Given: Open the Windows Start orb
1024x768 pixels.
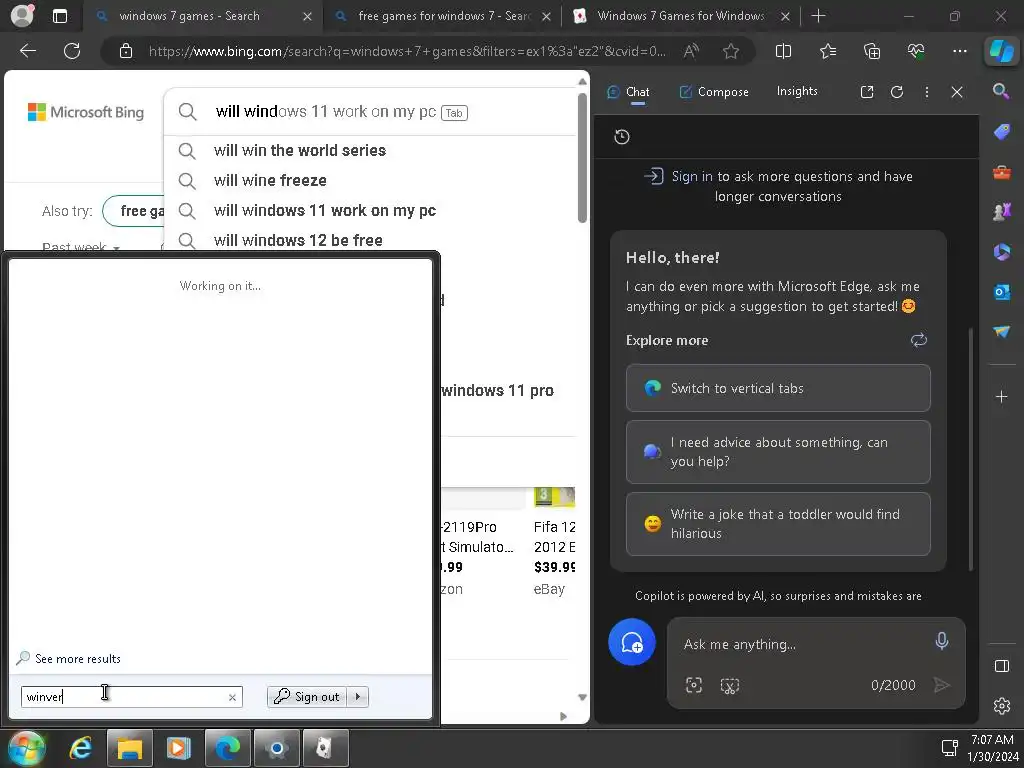Looking at the screenshot, I should pyautogui.click(x=27, y=748).
